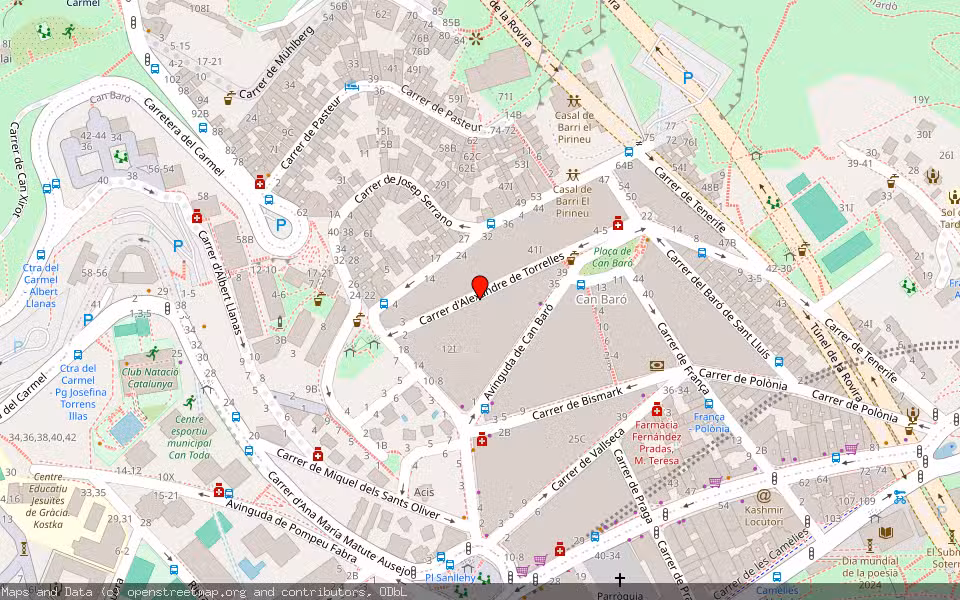Click the red location marker pin

coord(480,287)
